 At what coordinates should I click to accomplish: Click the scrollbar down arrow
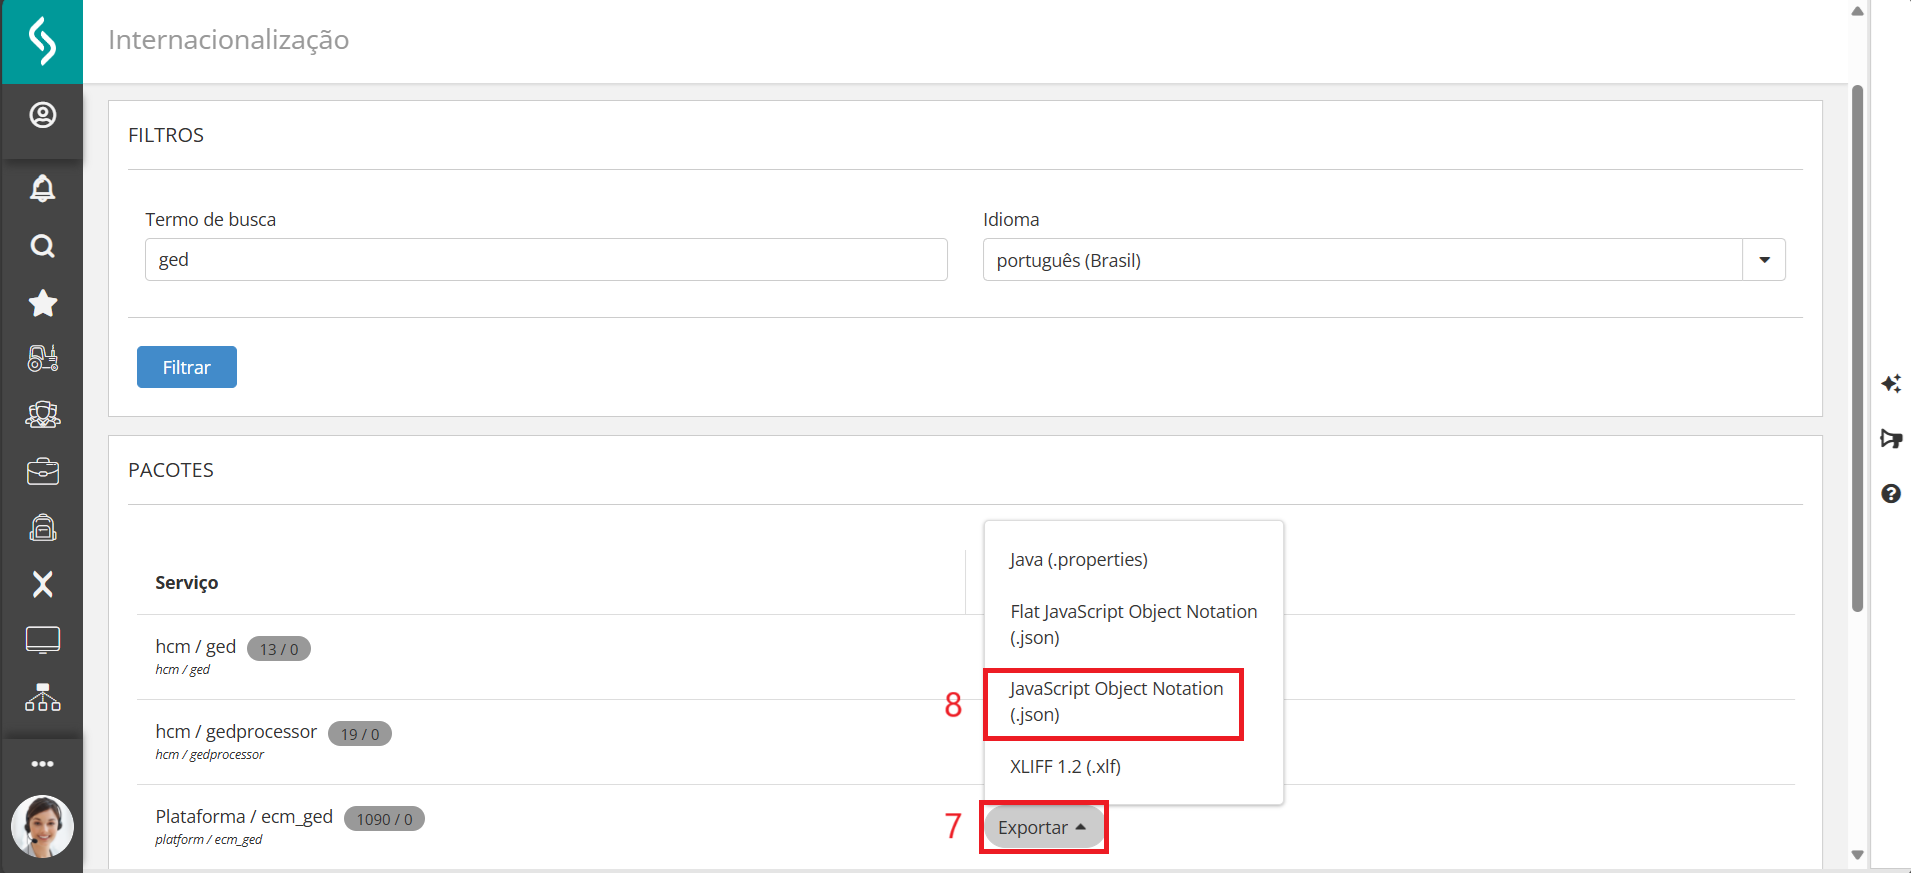[x=1857, y=855]
